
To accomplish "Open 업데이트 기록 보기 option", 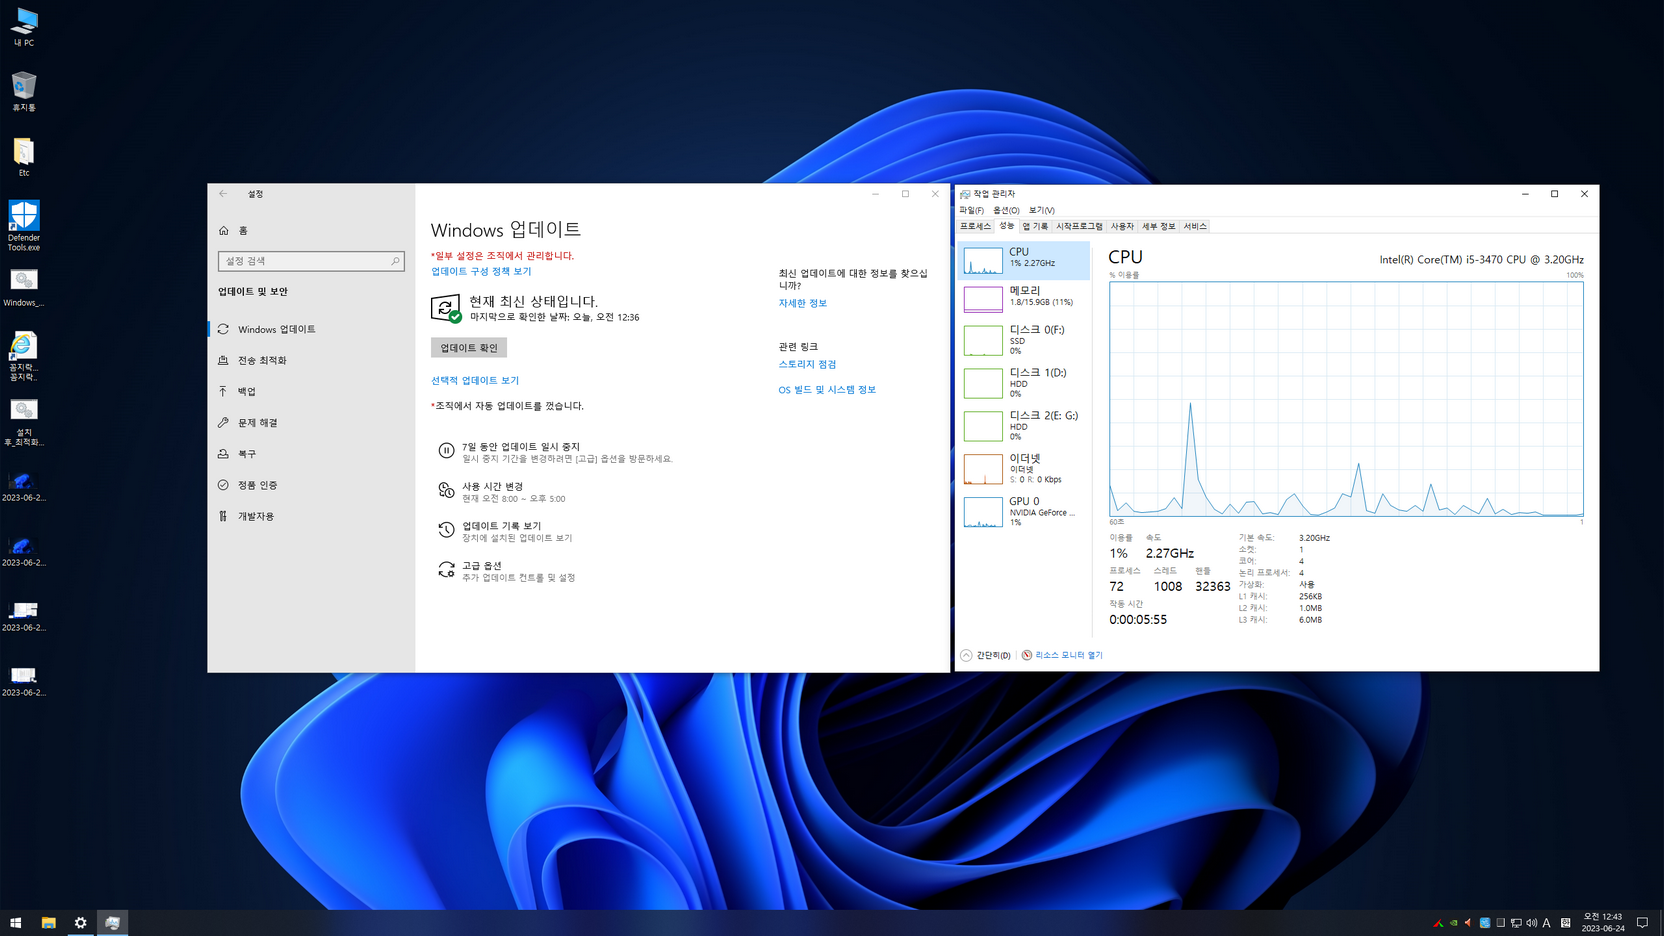I will 505,531.
